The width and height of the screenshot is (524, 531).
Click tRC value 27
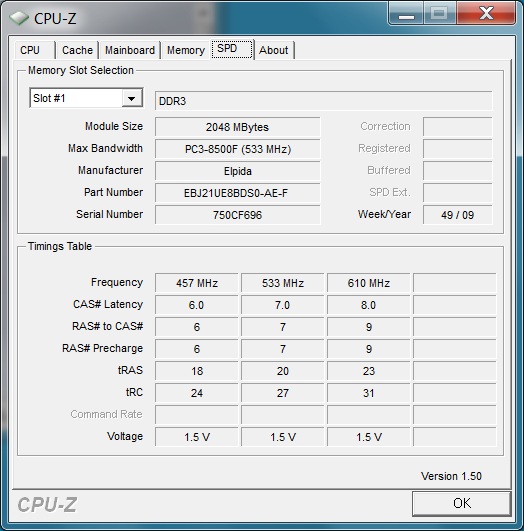pos(283,393)
